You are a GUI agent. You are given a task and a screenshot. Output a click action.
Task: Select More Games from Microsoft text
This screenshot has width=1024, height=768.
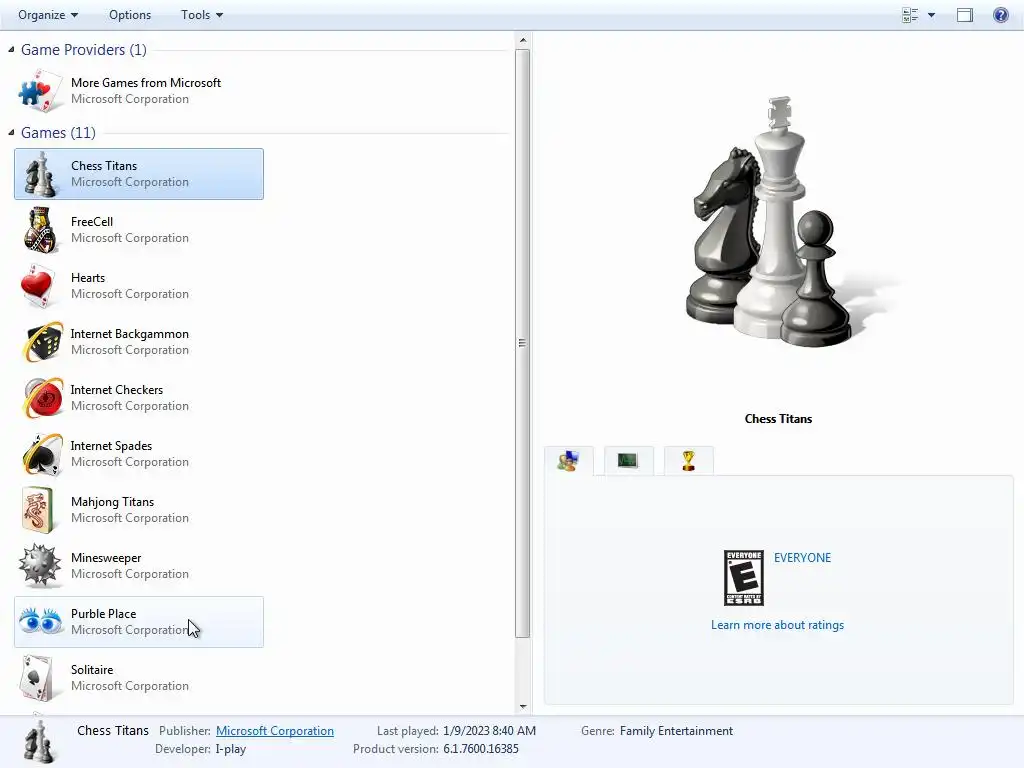click(x=146, y=83)
